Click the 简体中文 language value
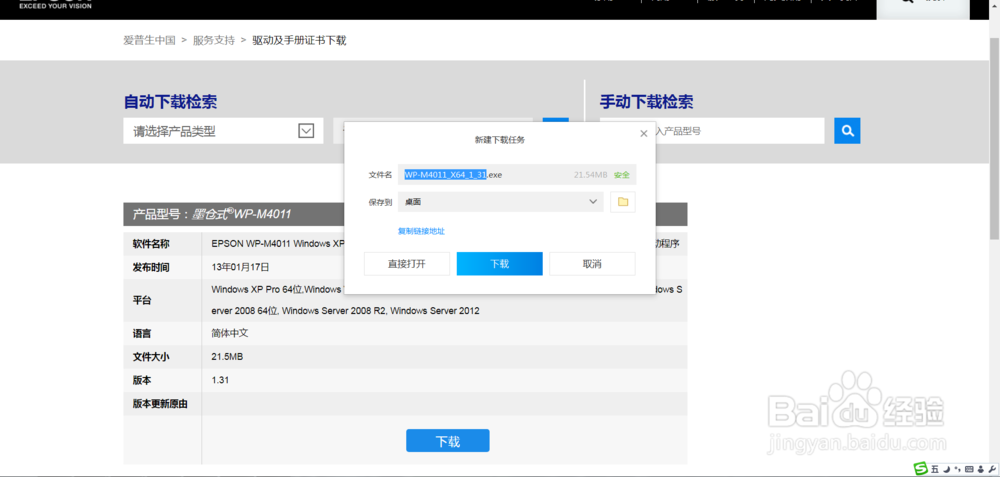1000x477 pixels. coord(230,334)
